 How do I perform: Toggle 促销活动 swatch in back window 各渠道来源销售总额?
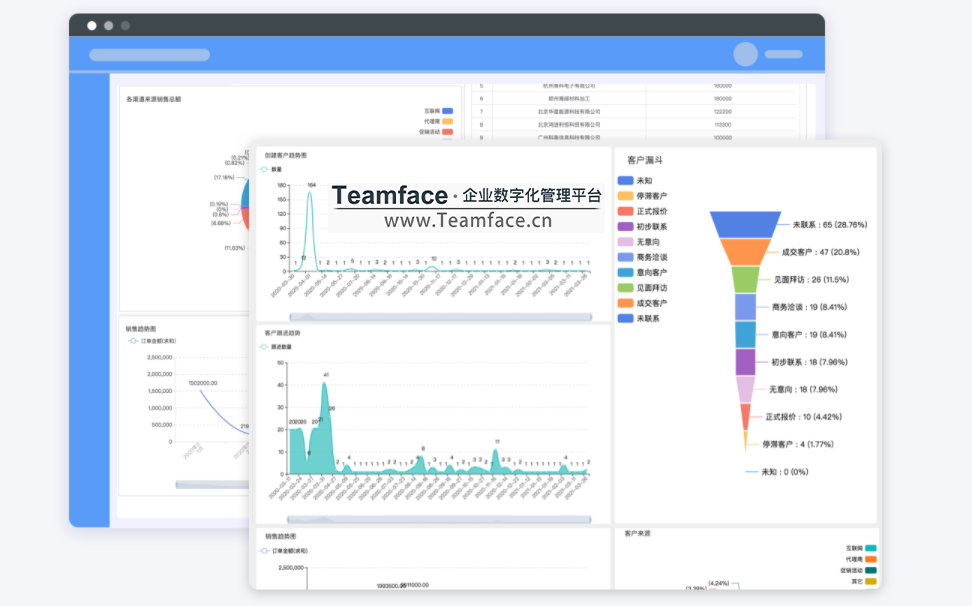click(448, 132)
